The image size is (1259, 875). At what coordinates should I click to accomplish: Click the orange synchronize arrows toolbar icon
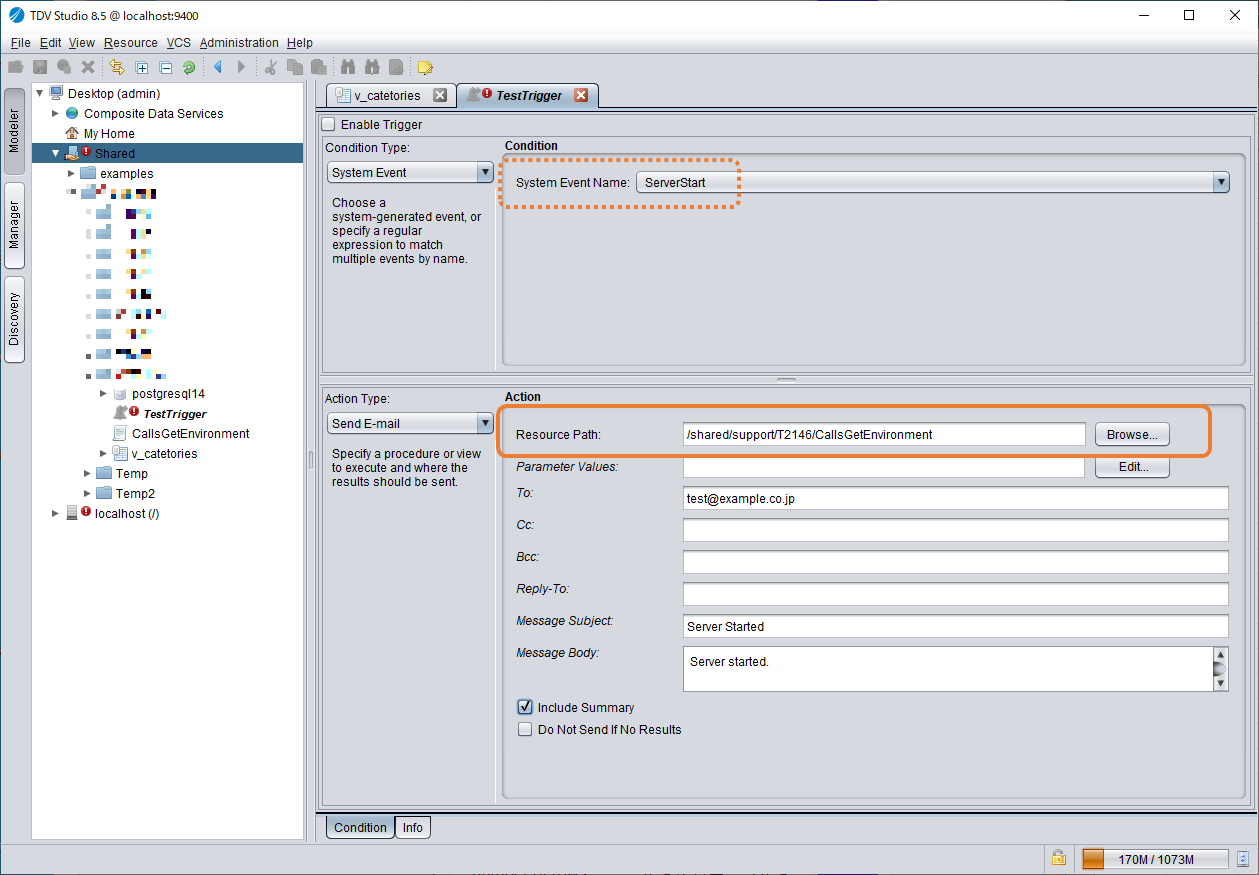point(117,68)
